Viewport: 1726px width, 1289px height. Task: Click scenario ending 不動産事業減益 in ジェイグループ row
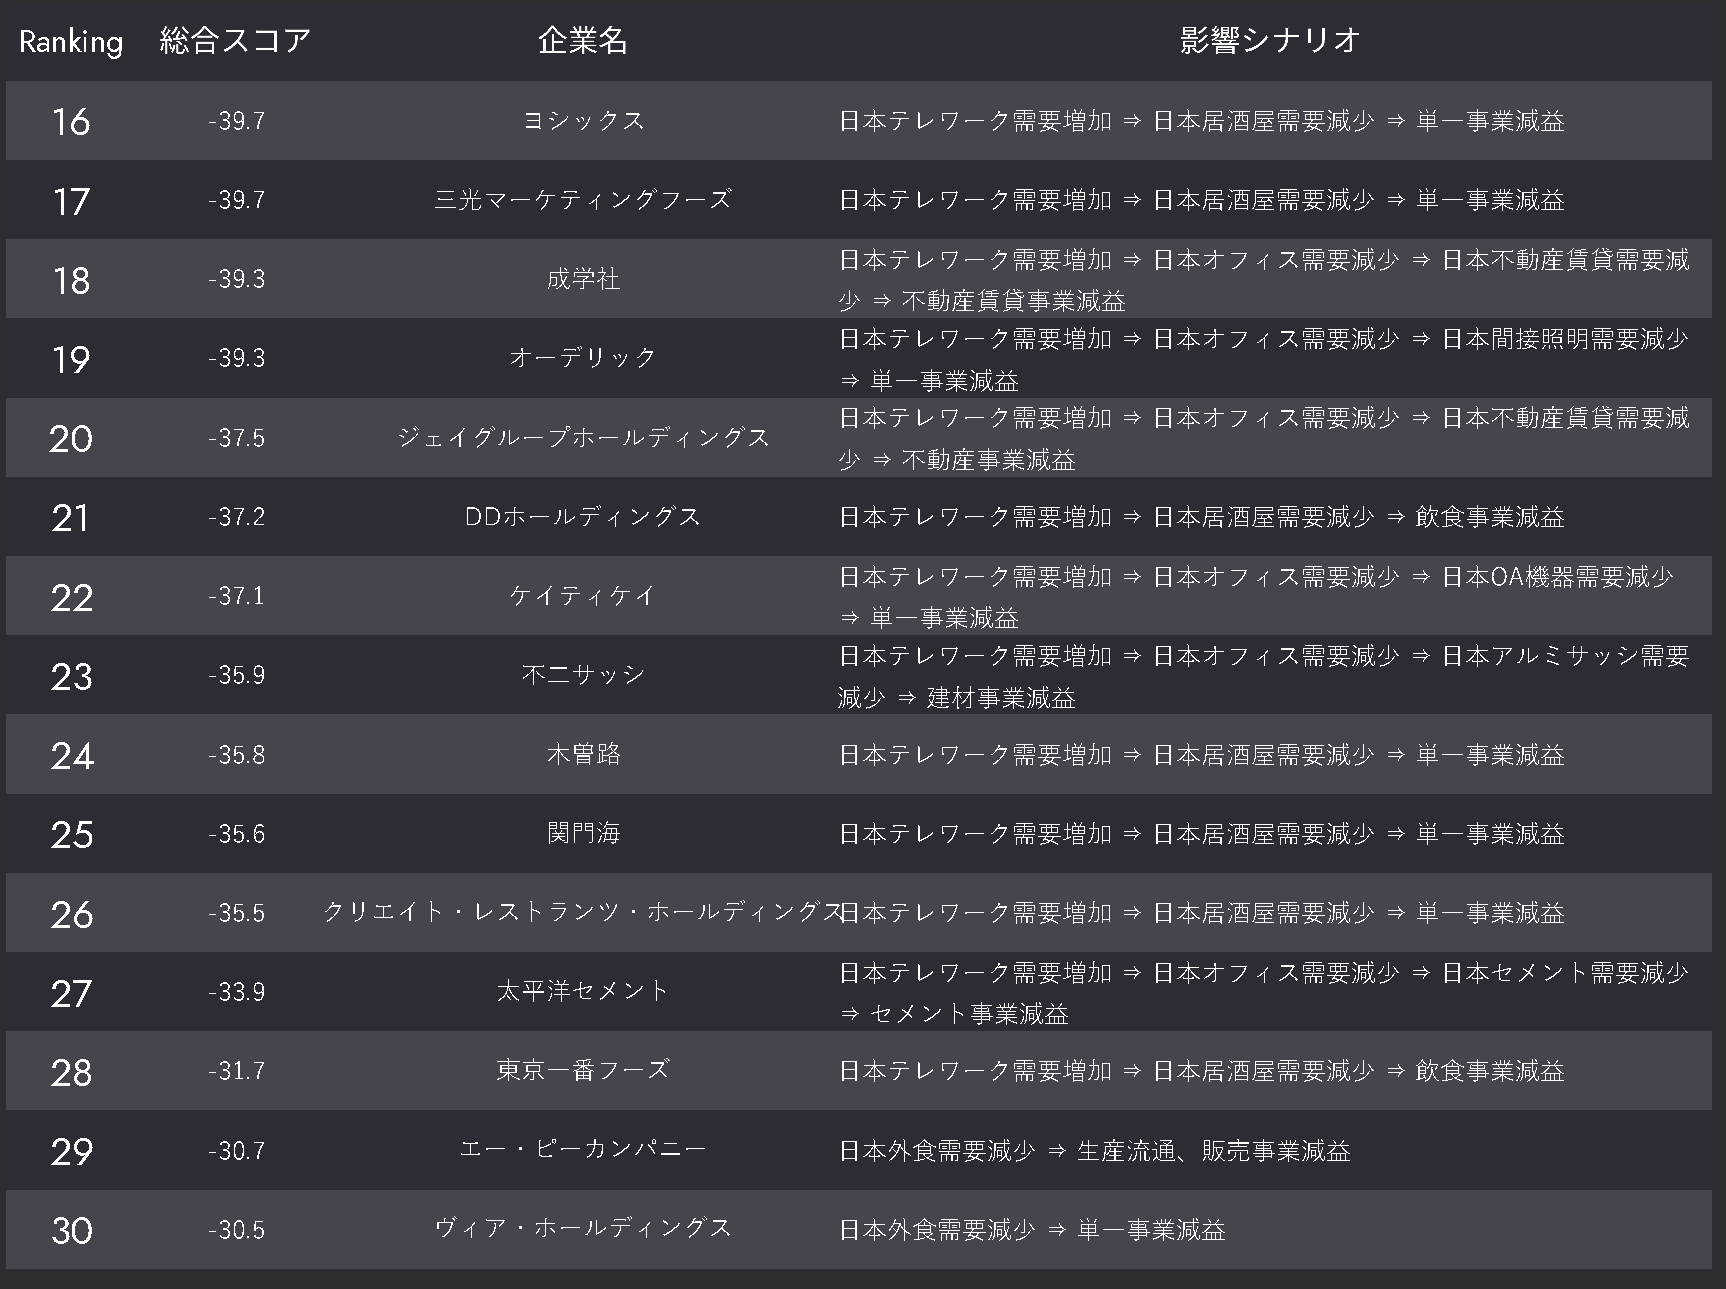coord(1264,438)
